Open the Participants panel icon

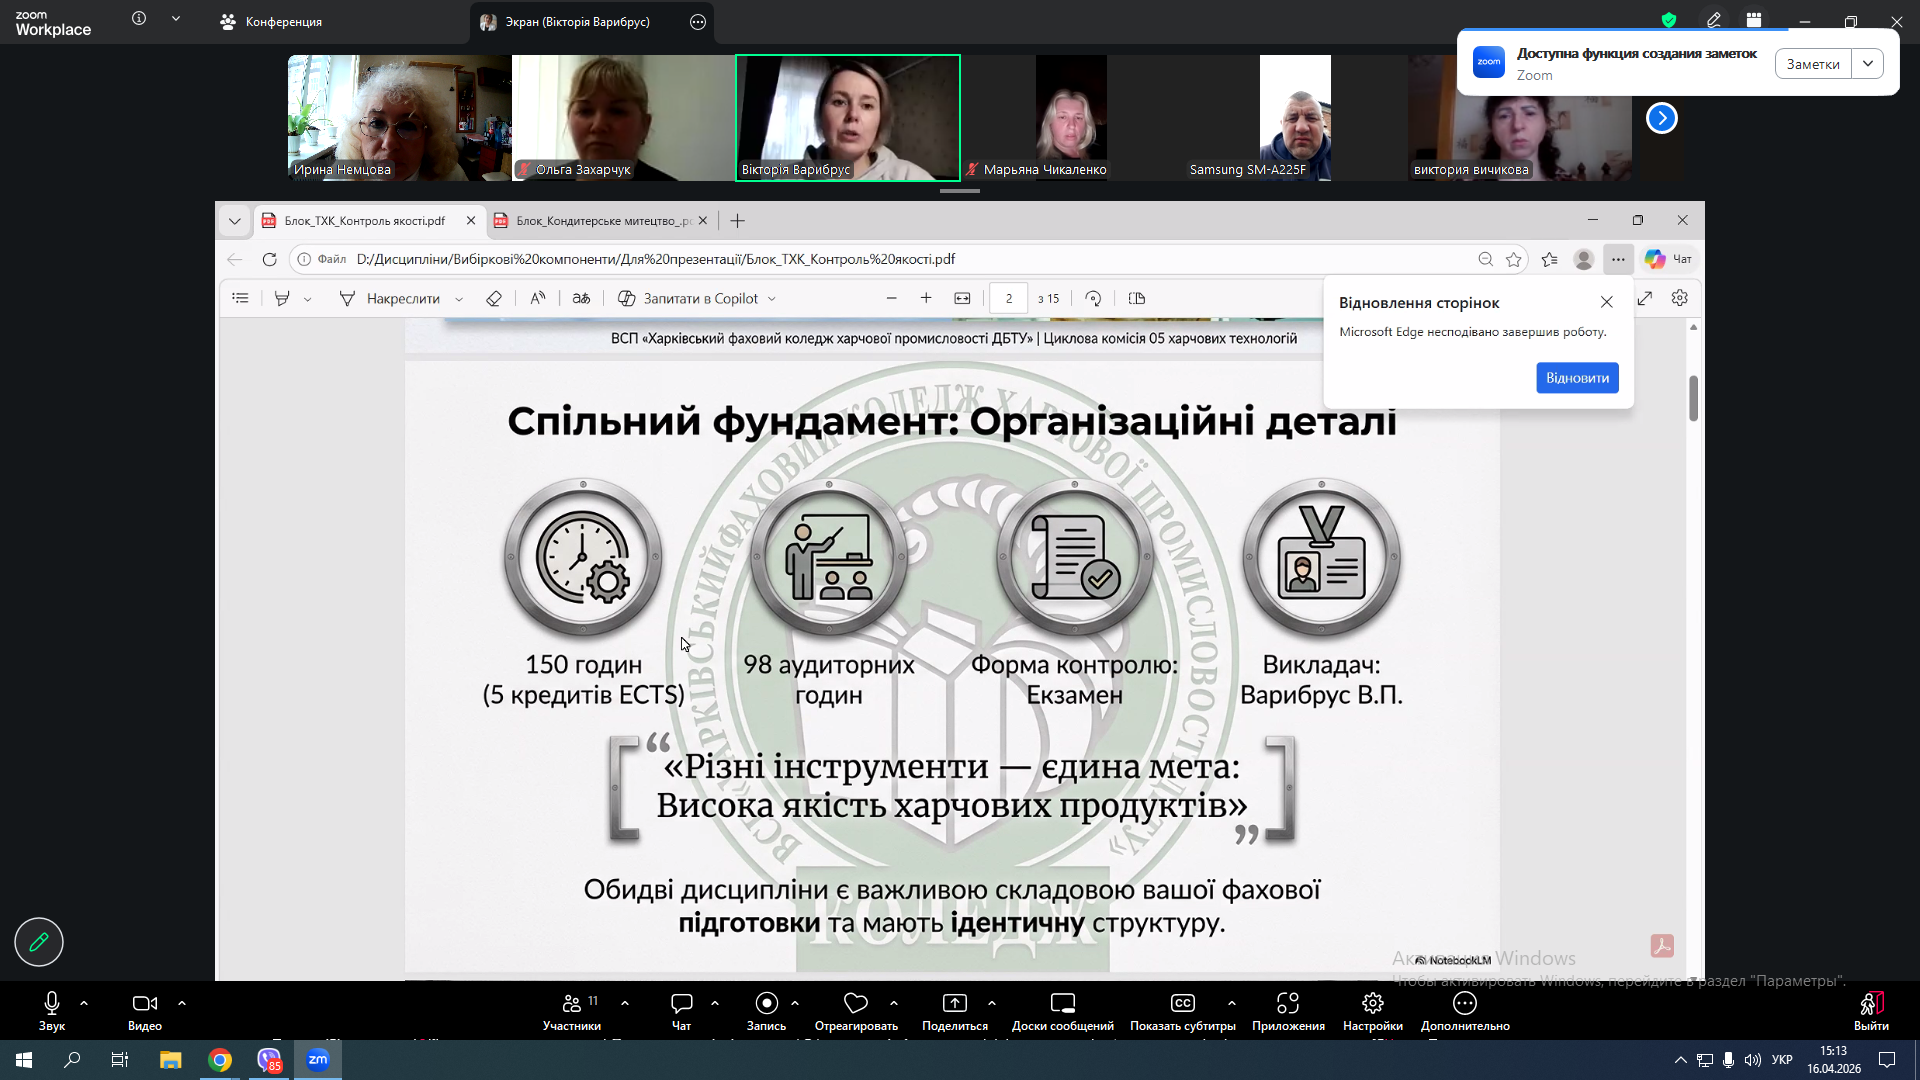(572, 1003)
